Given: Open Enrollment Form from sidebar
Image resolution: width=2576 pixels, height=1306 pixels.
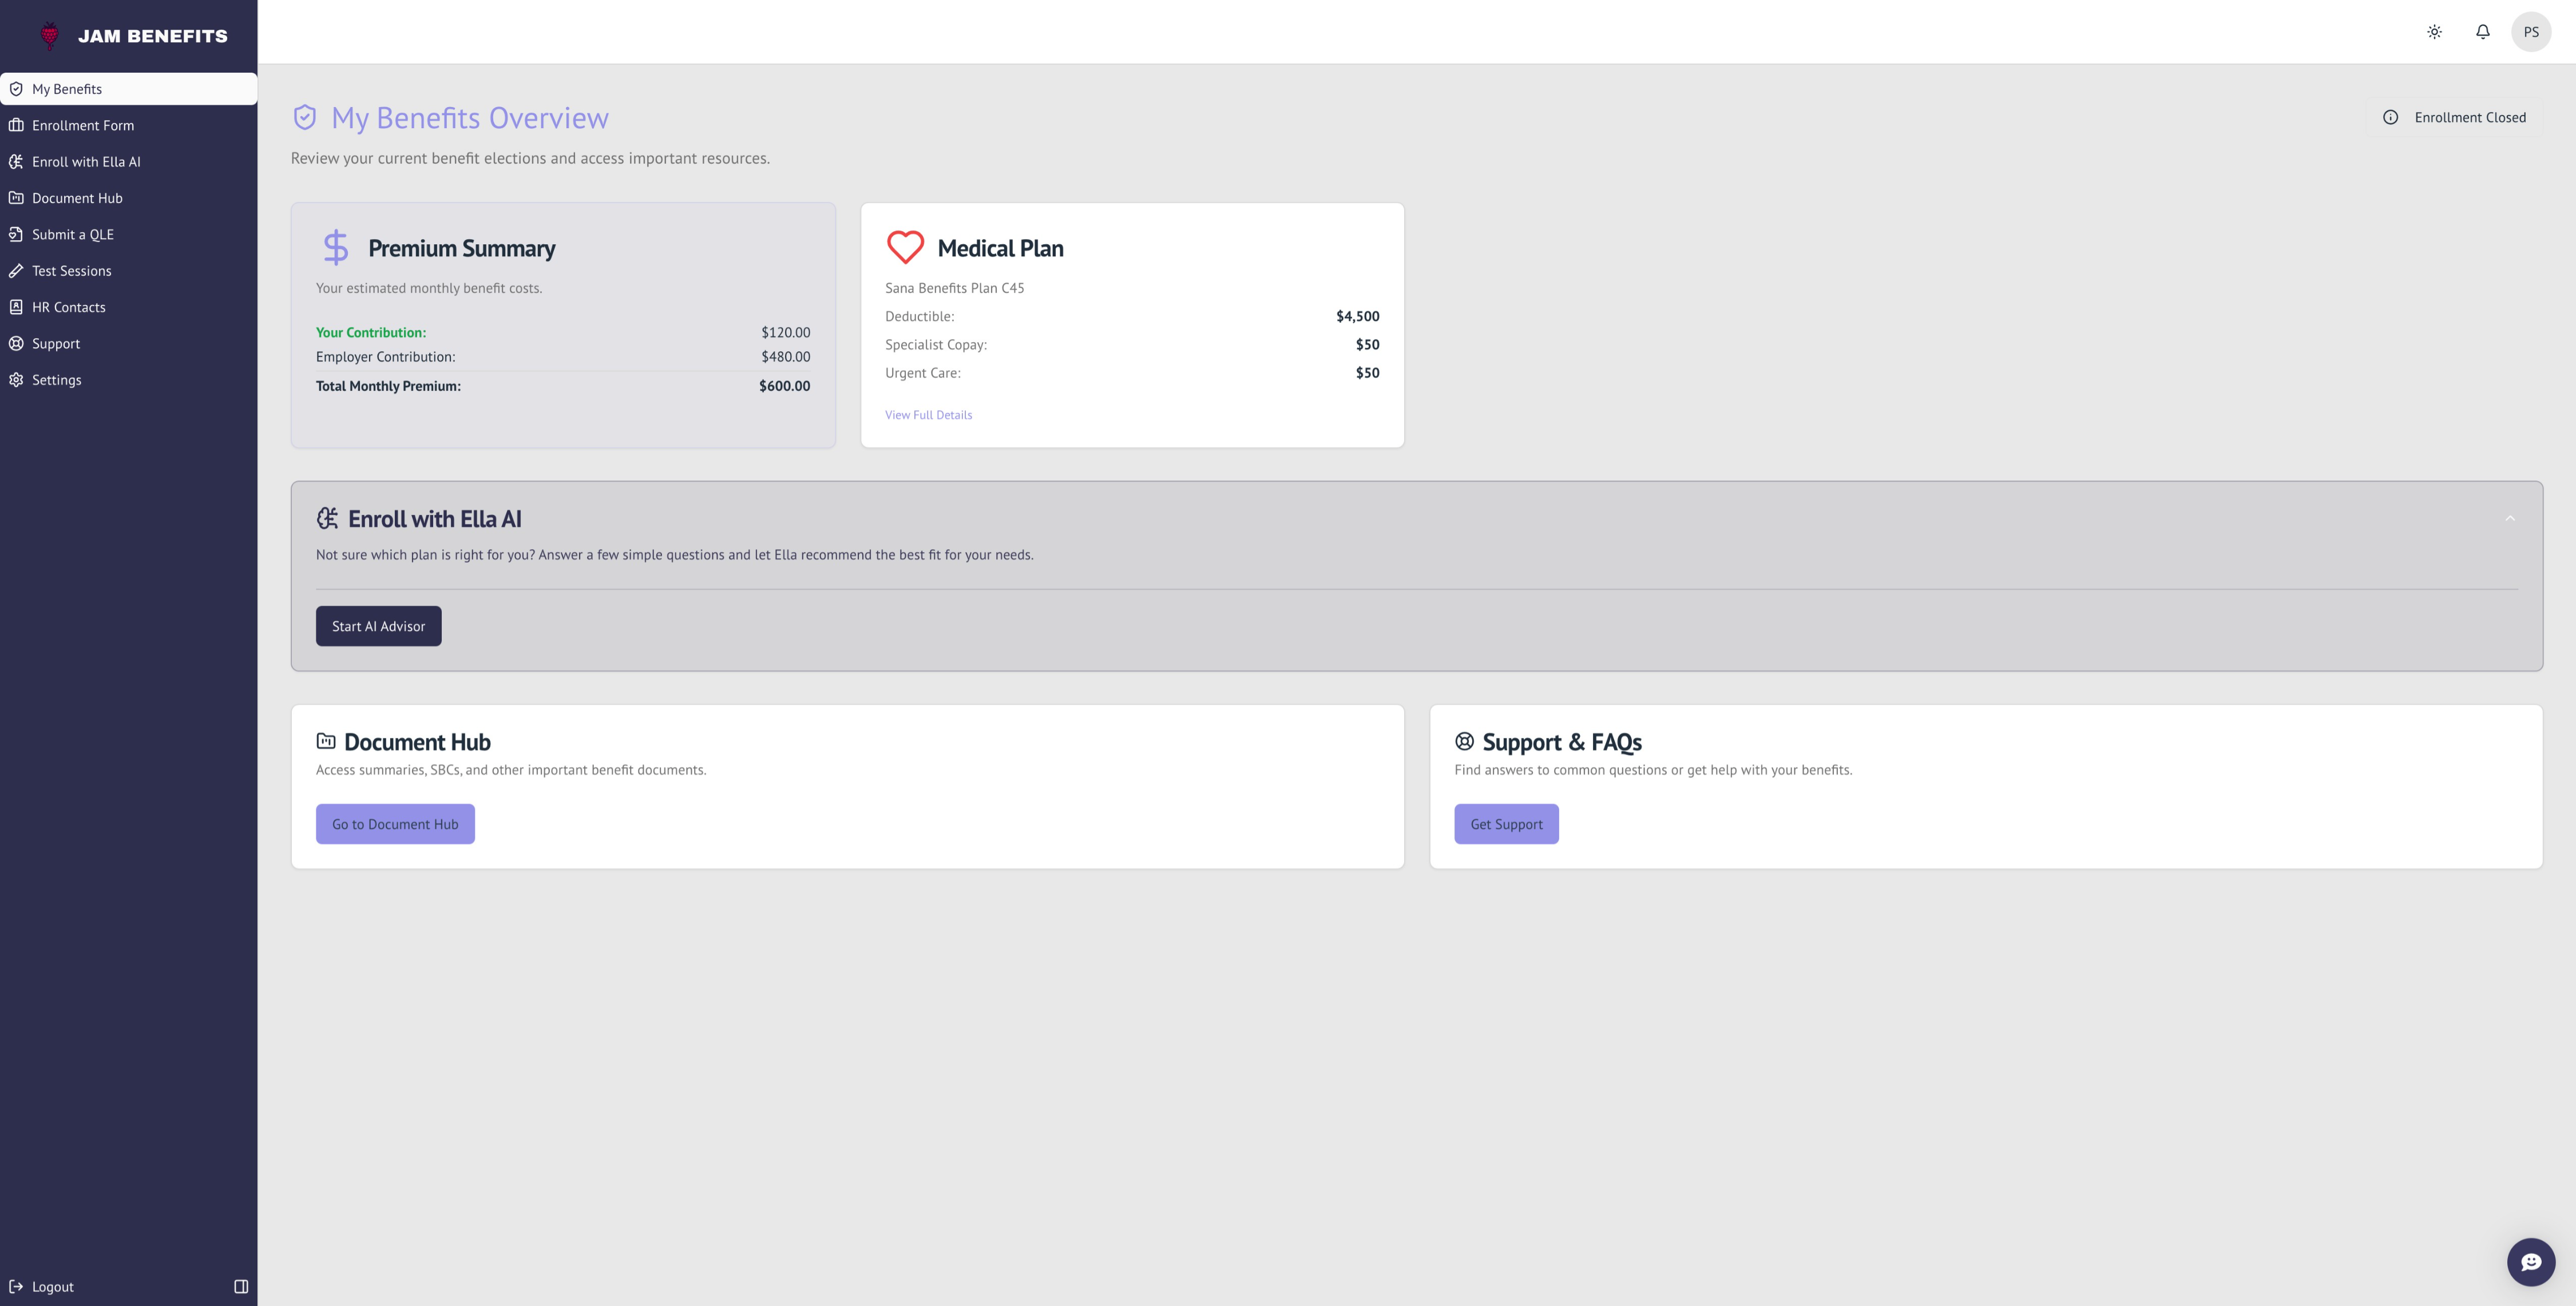Looking at the screenshot, I should tap(83, 125).
